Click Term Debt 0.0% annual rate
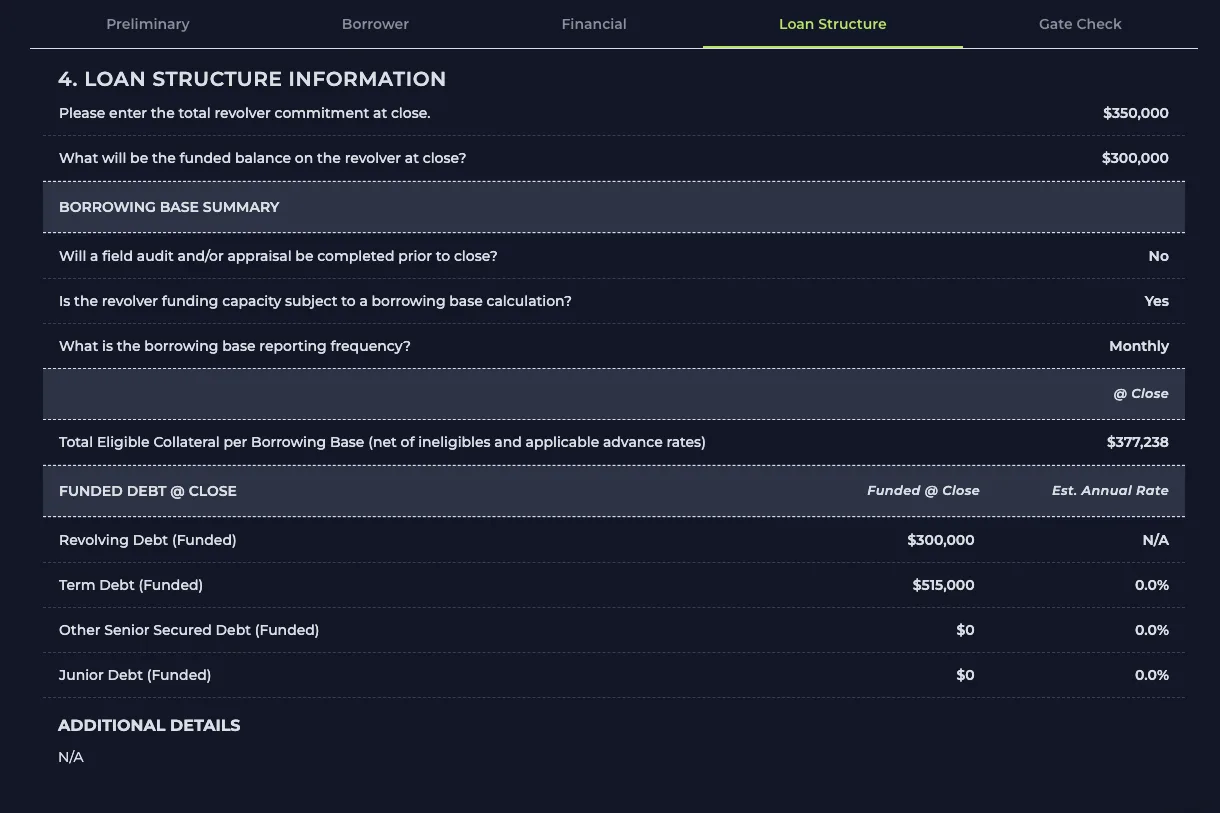The height and width of the screenshot is (813, 1220). tap(1152, 585)
